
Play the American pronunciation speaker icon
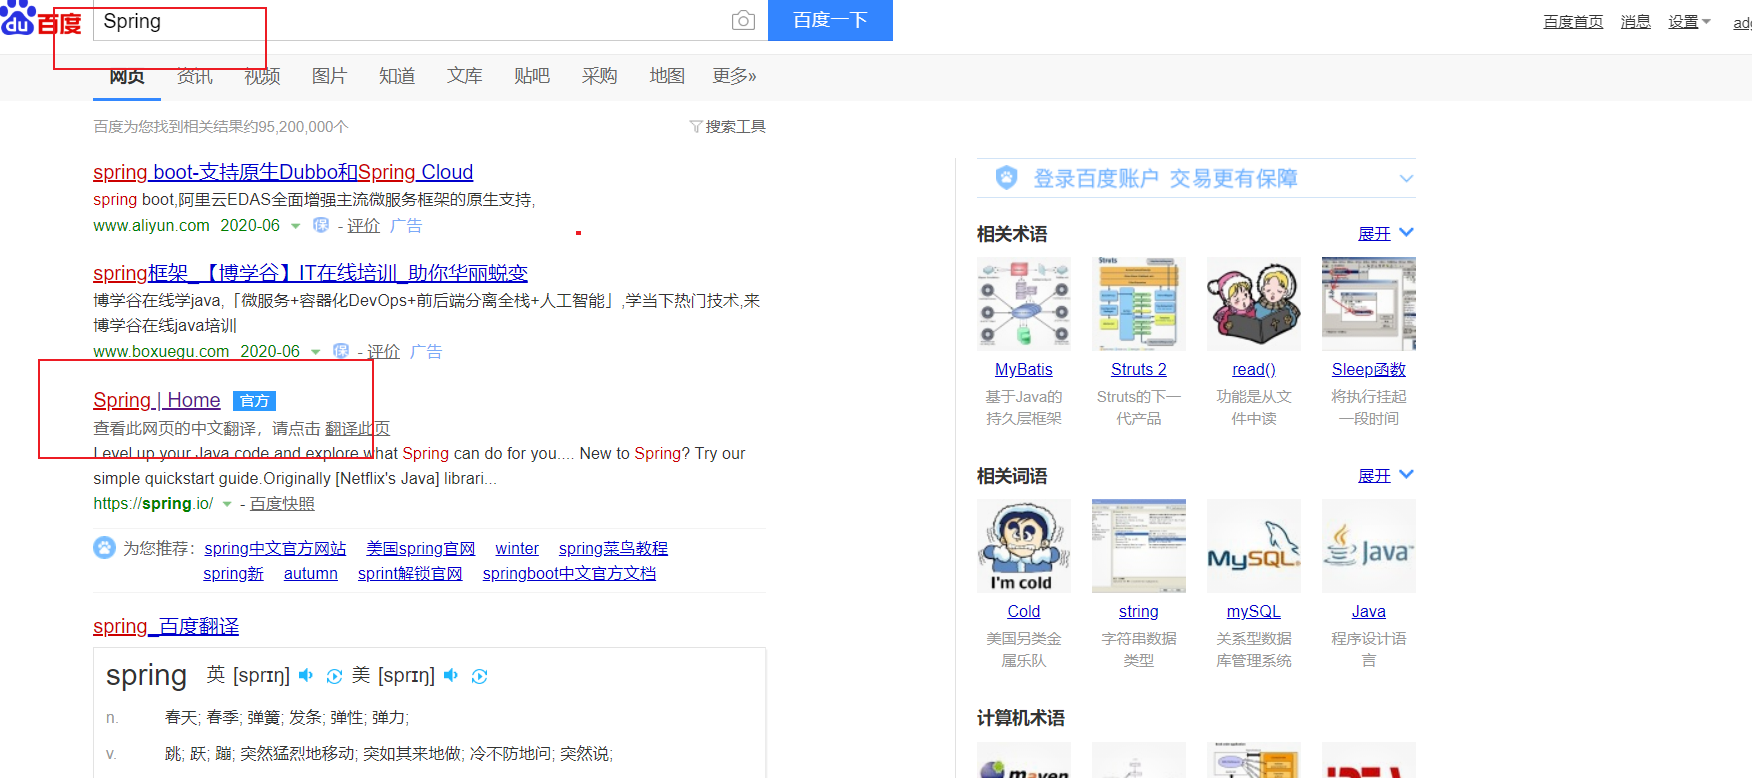pos(451,676)
